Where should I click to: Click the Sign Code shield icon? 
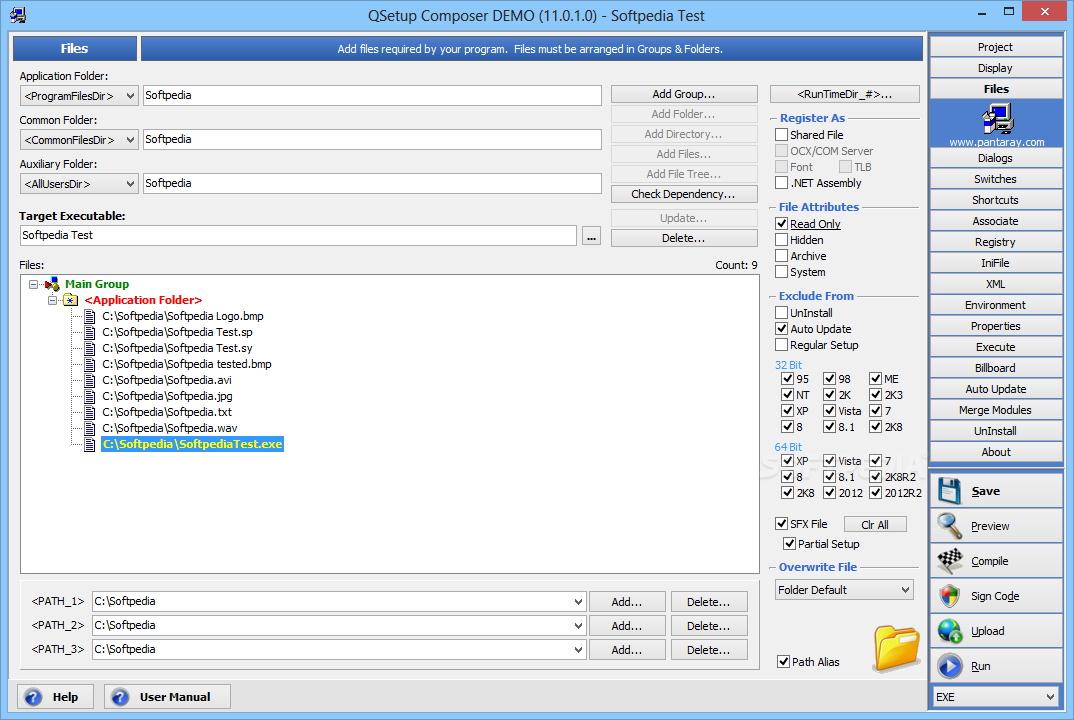(x=950, y=596)
